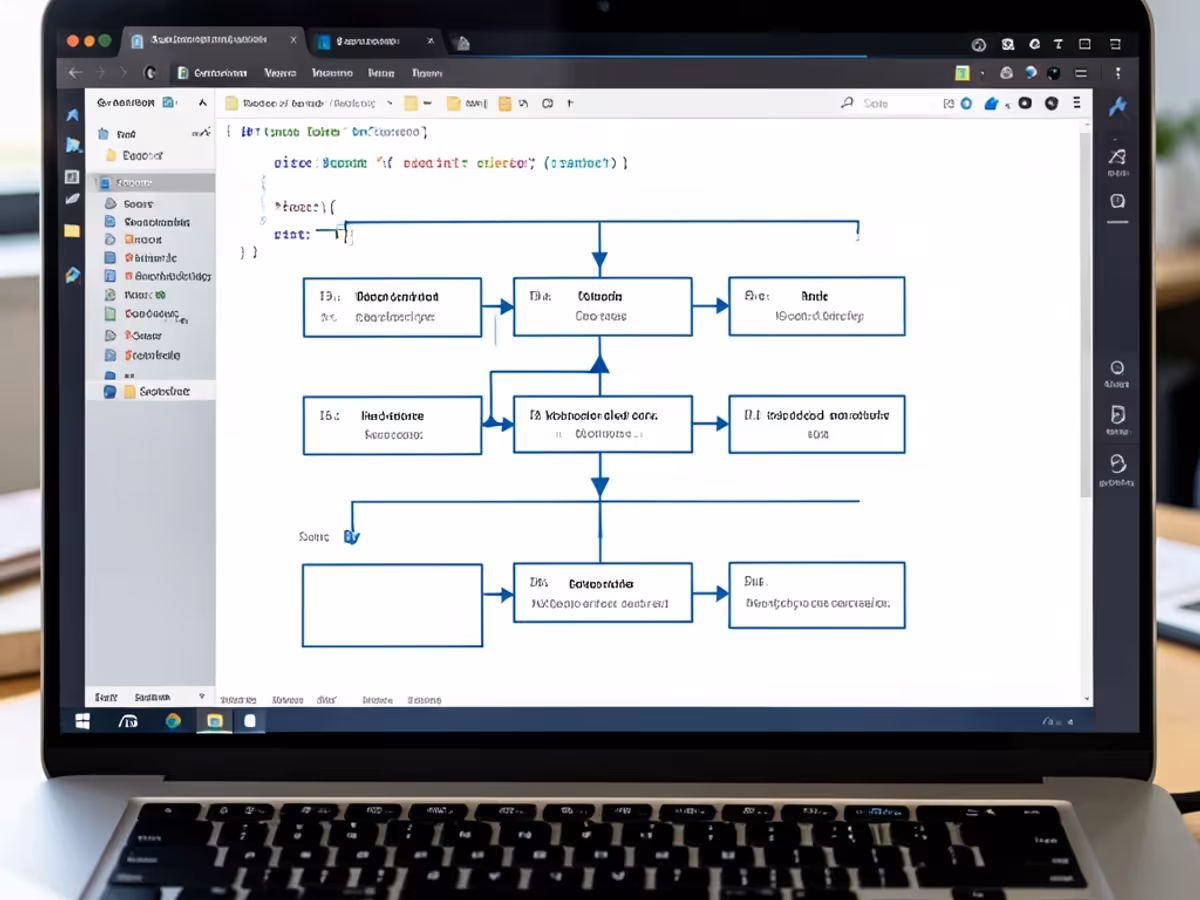Click the dark rounded-square icon in white toolbar
The height and width of the screenshot is (900, 1200).
pos(1023,103)
